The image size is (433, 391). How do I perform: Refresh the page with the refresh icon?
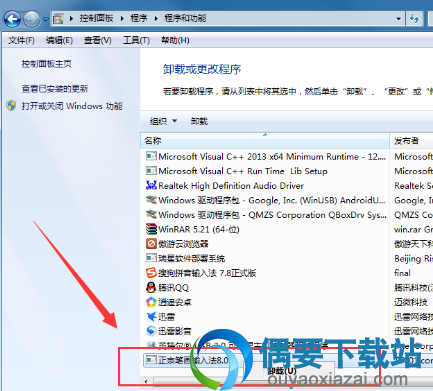click(x=415, y=19)
